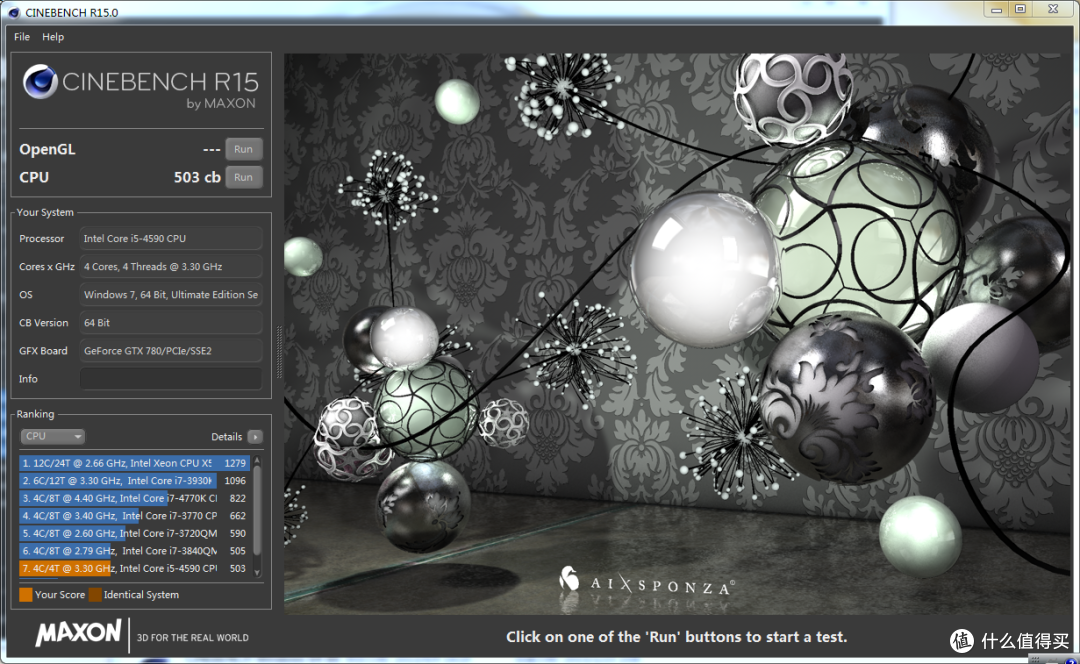Select ranking row 4C/8T i7-4770K score 822
Screen dimensions: 1080x664
134,498
